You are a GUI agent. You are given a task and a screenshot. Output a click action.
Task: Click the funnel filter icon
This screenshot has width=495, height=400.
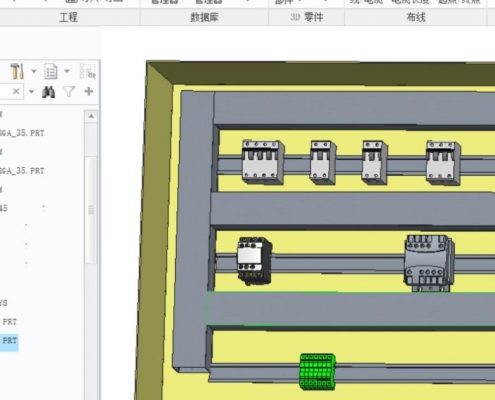[x=69, y=92]
